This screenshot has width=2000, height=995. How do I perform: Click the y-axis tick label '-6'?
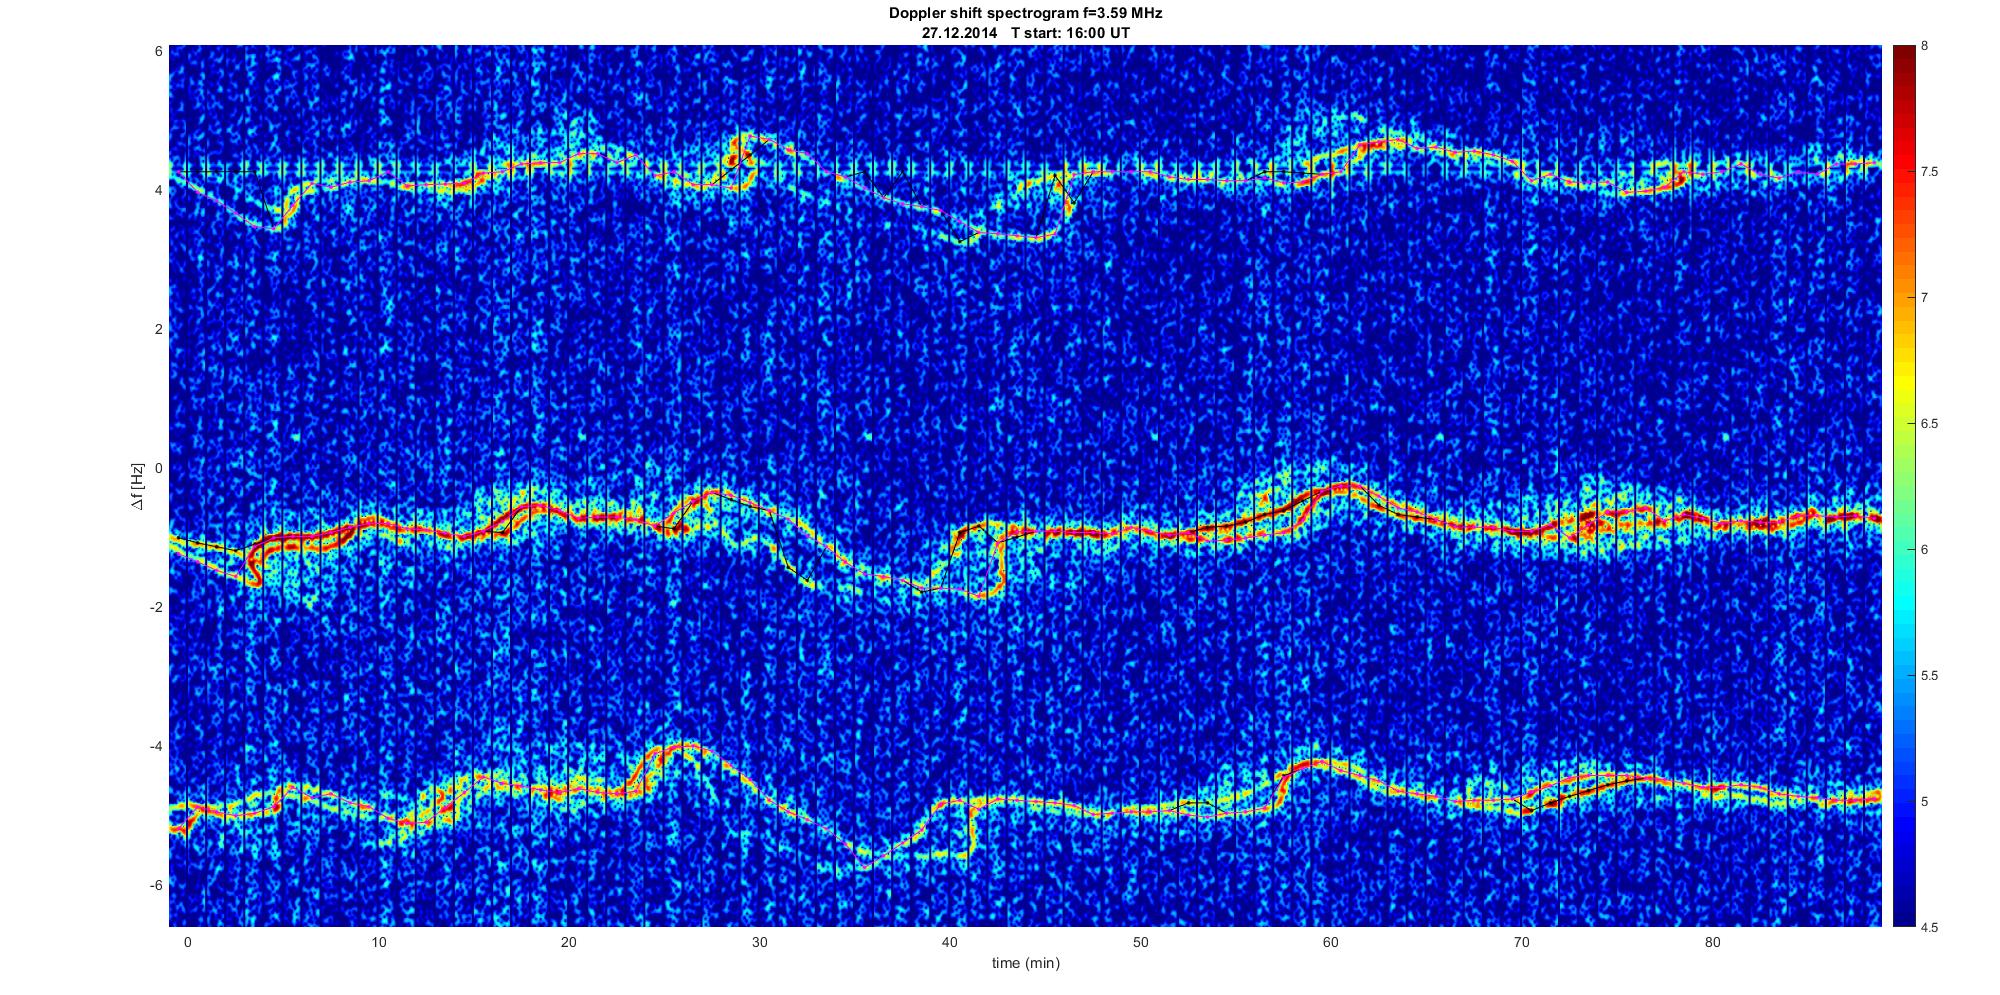(x=156, y=885)
